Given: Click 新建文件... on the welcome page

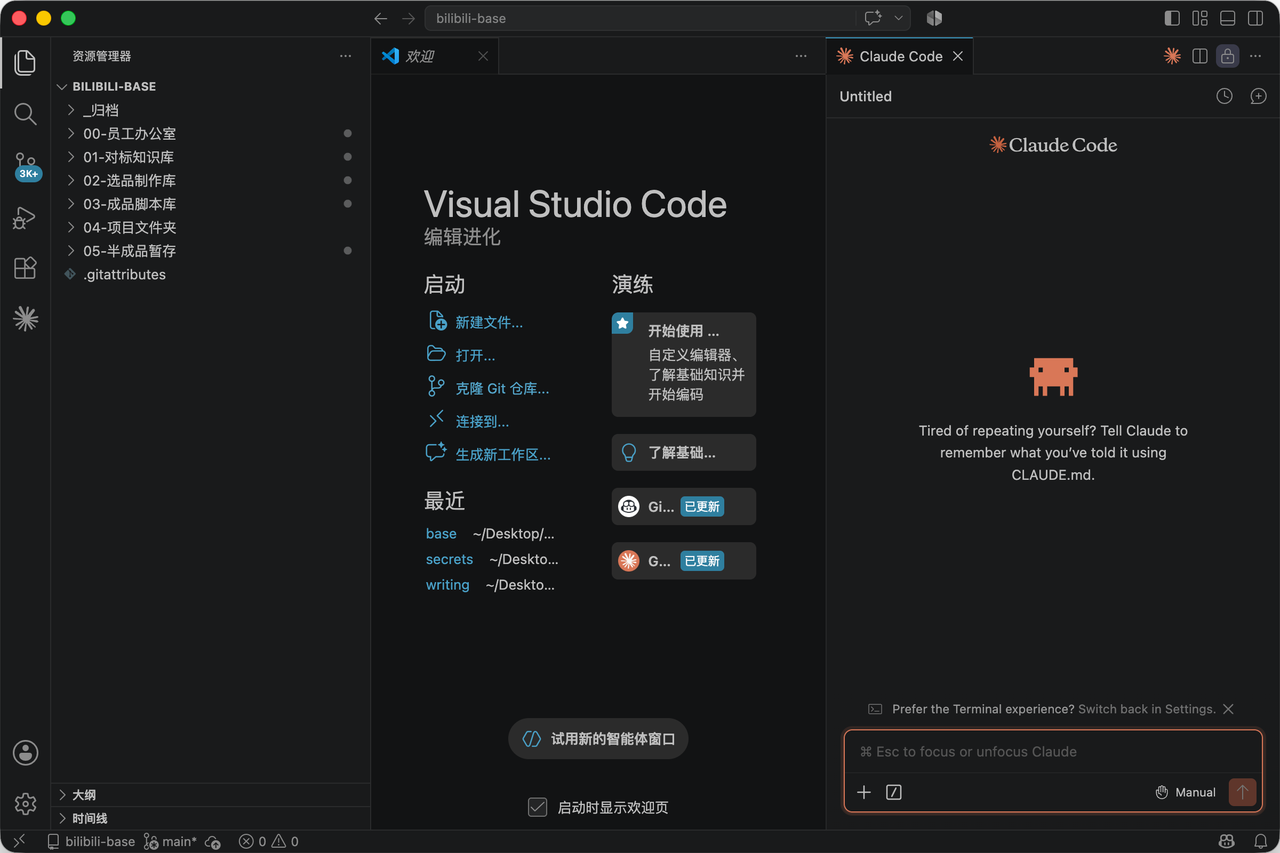Looking at the screenshot, I should 475,322.
